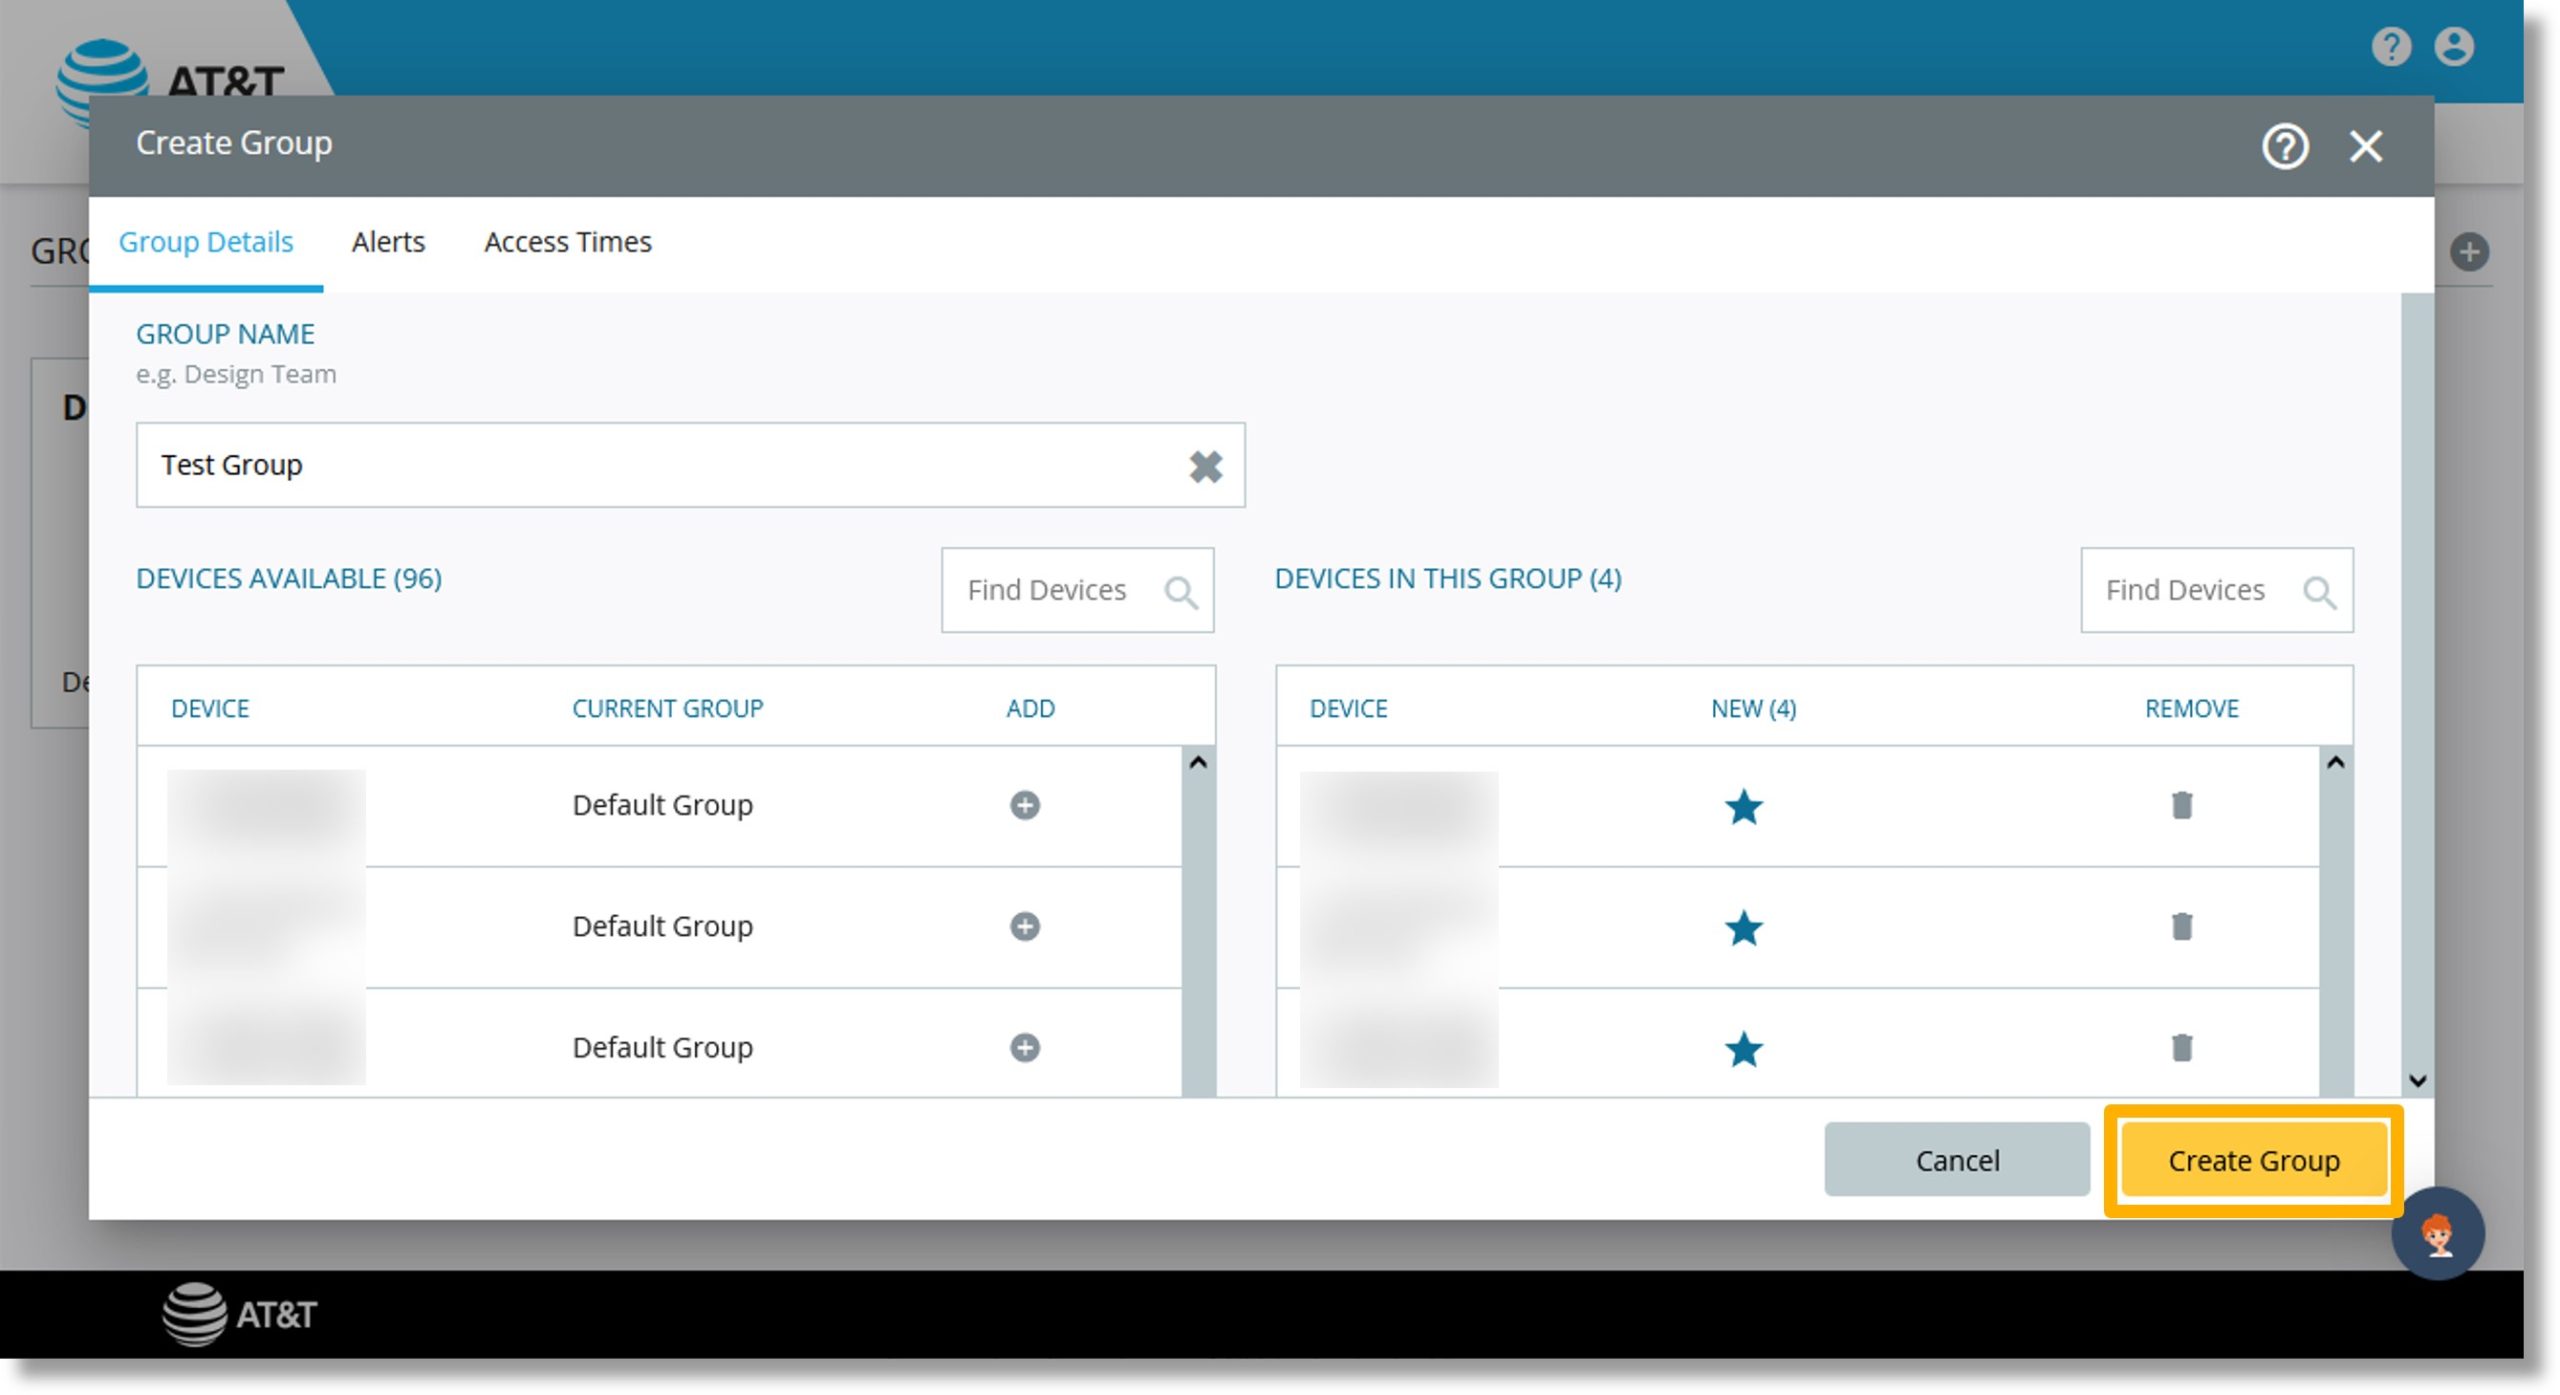Click the search icon in Devices In This Group
This screenshot has height=1395, width=2560.
2318,589
